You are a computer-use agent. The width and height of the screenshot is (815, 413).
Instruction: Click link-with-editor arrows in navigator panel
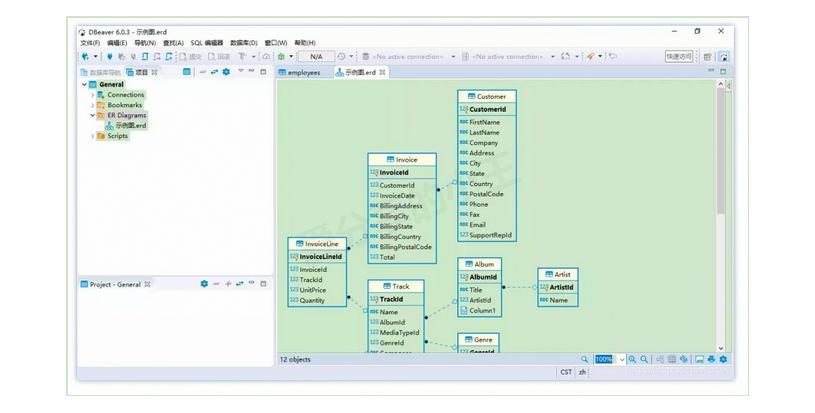coord(214,72)
